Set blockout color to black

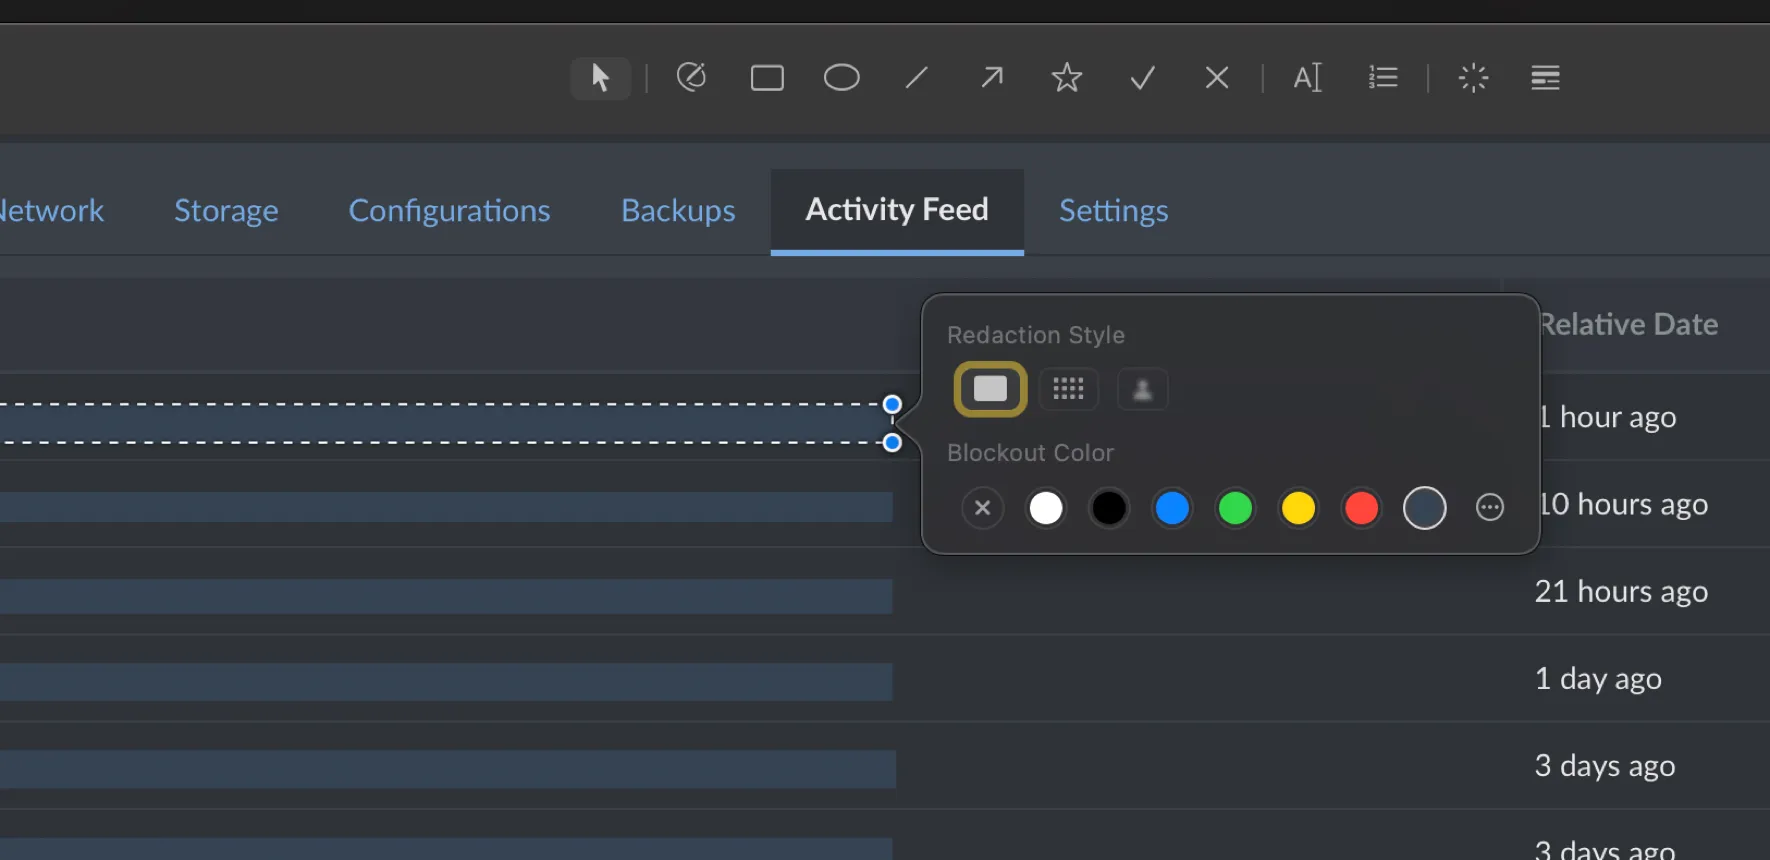click(1109, 508)
